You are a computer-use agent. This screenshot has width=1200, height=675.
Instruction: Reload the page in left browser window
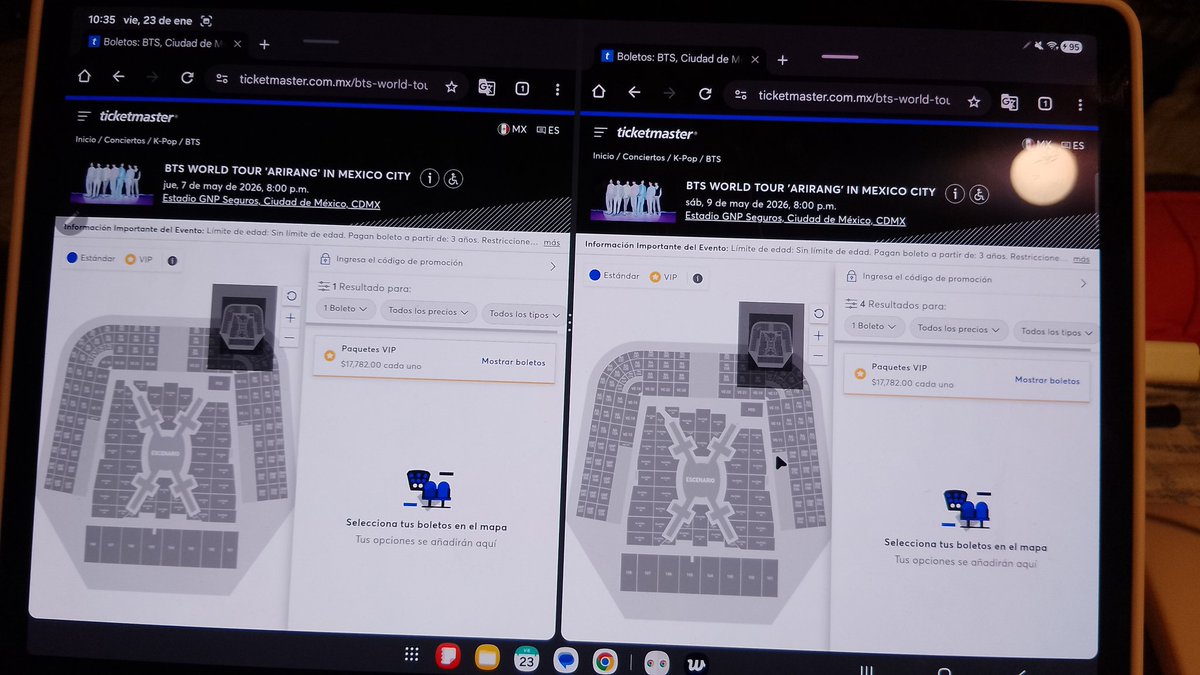[x=187, y=78]
